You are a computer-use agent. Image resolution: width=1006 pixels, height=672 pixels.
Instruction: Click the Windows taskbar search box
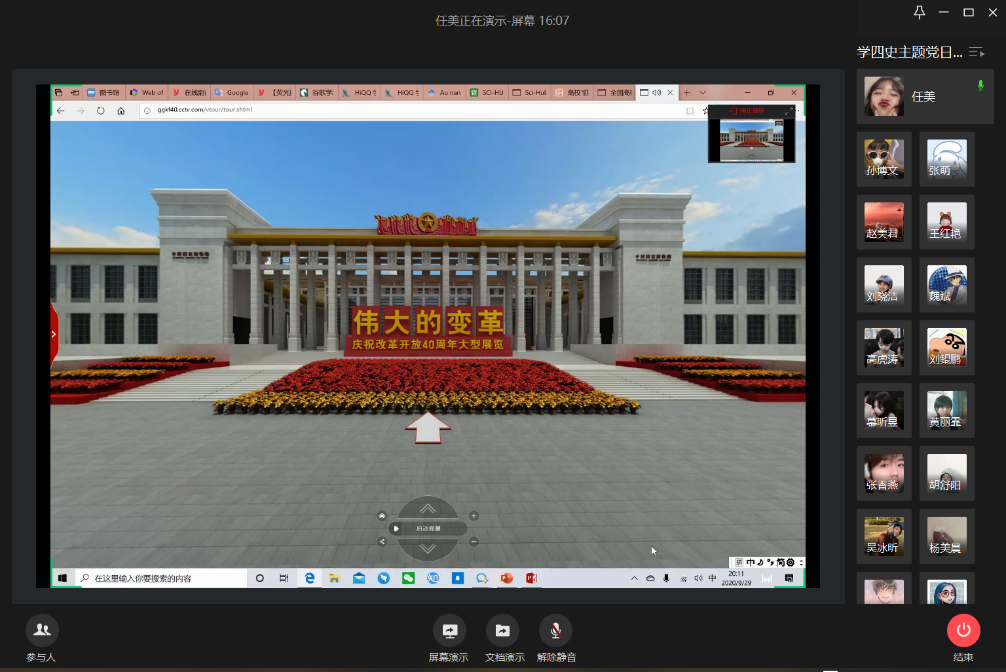(161, 578)
